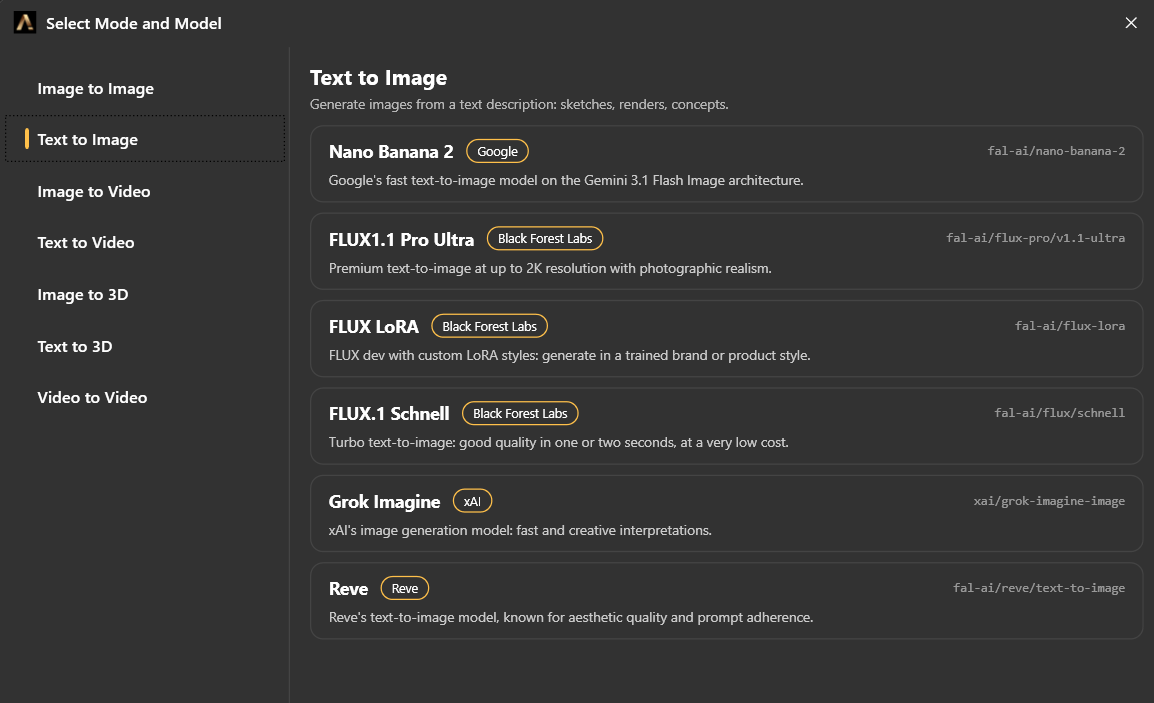Viewport: 1154px width, 703px height.
Task: Click 'Generate images from a text description' subtitle
Action: coord(519,105)
